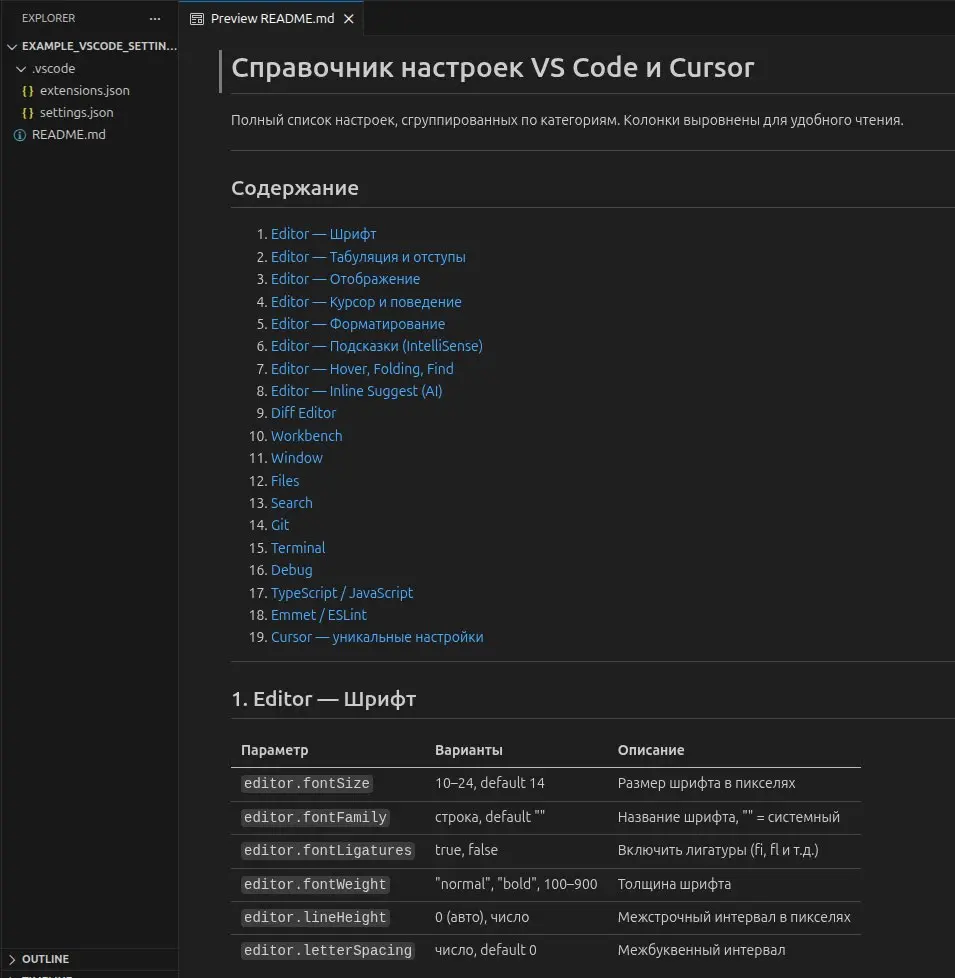Click the editor.fontWeight code cell

[315, 884]
